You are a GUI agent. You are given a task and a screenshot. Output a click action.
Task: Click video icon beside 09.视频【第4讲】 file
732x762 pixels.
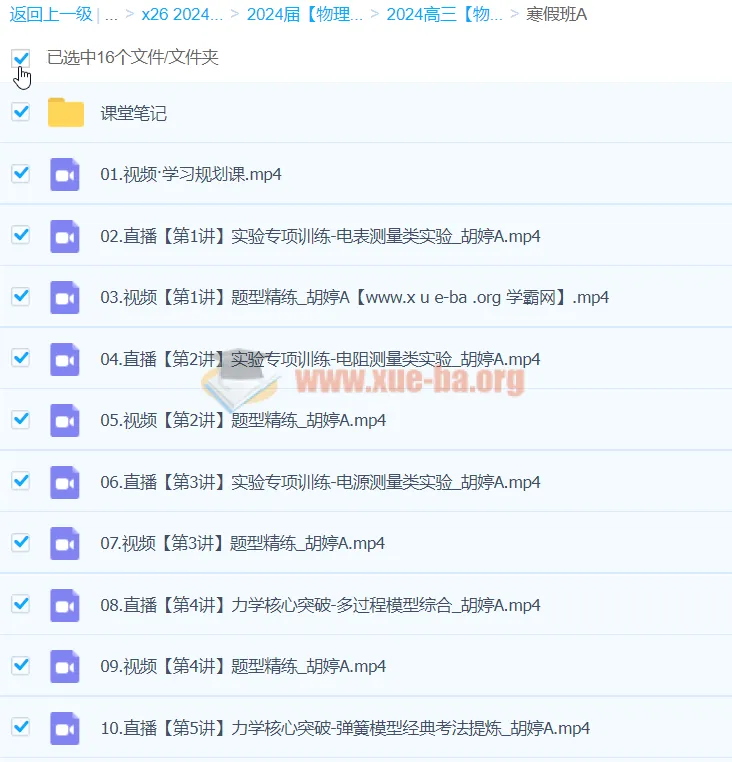(x=65, y=666)
